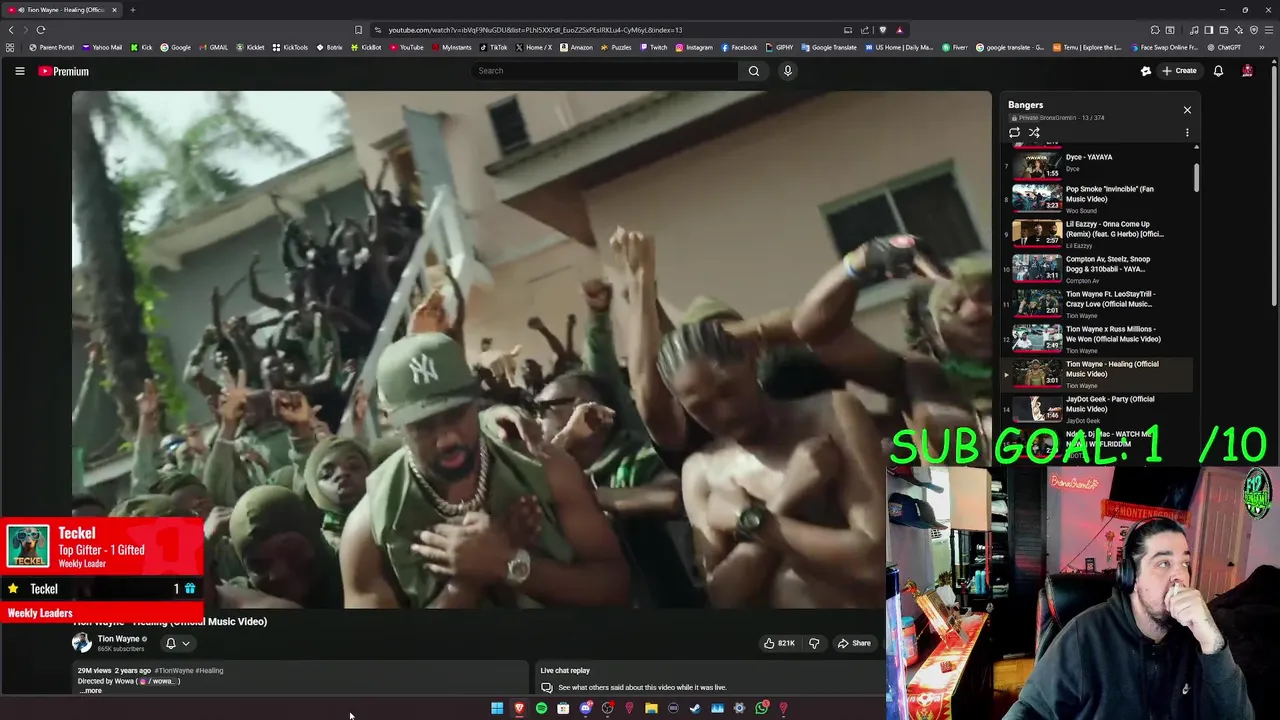Image resolution: width=1280 pixels, height=720 pixels.
Task: Open the TikTok bookmark
Action: [494, 47]
